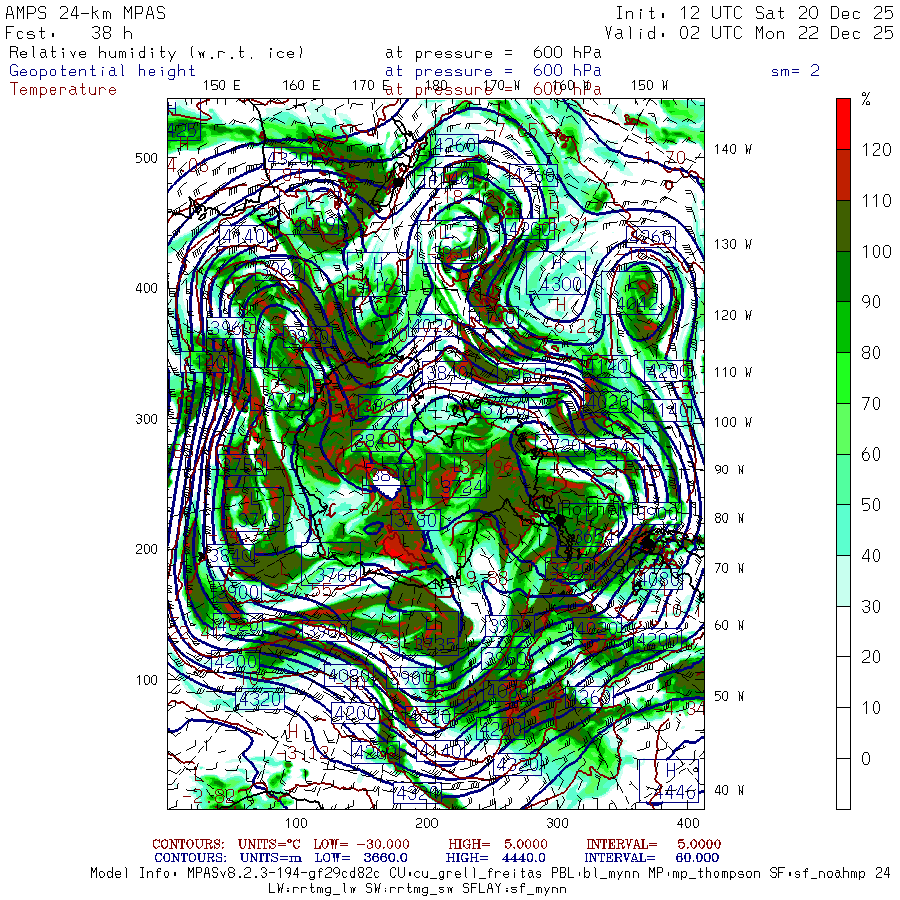Click the left axis tick label '500'

click(146, 158)
